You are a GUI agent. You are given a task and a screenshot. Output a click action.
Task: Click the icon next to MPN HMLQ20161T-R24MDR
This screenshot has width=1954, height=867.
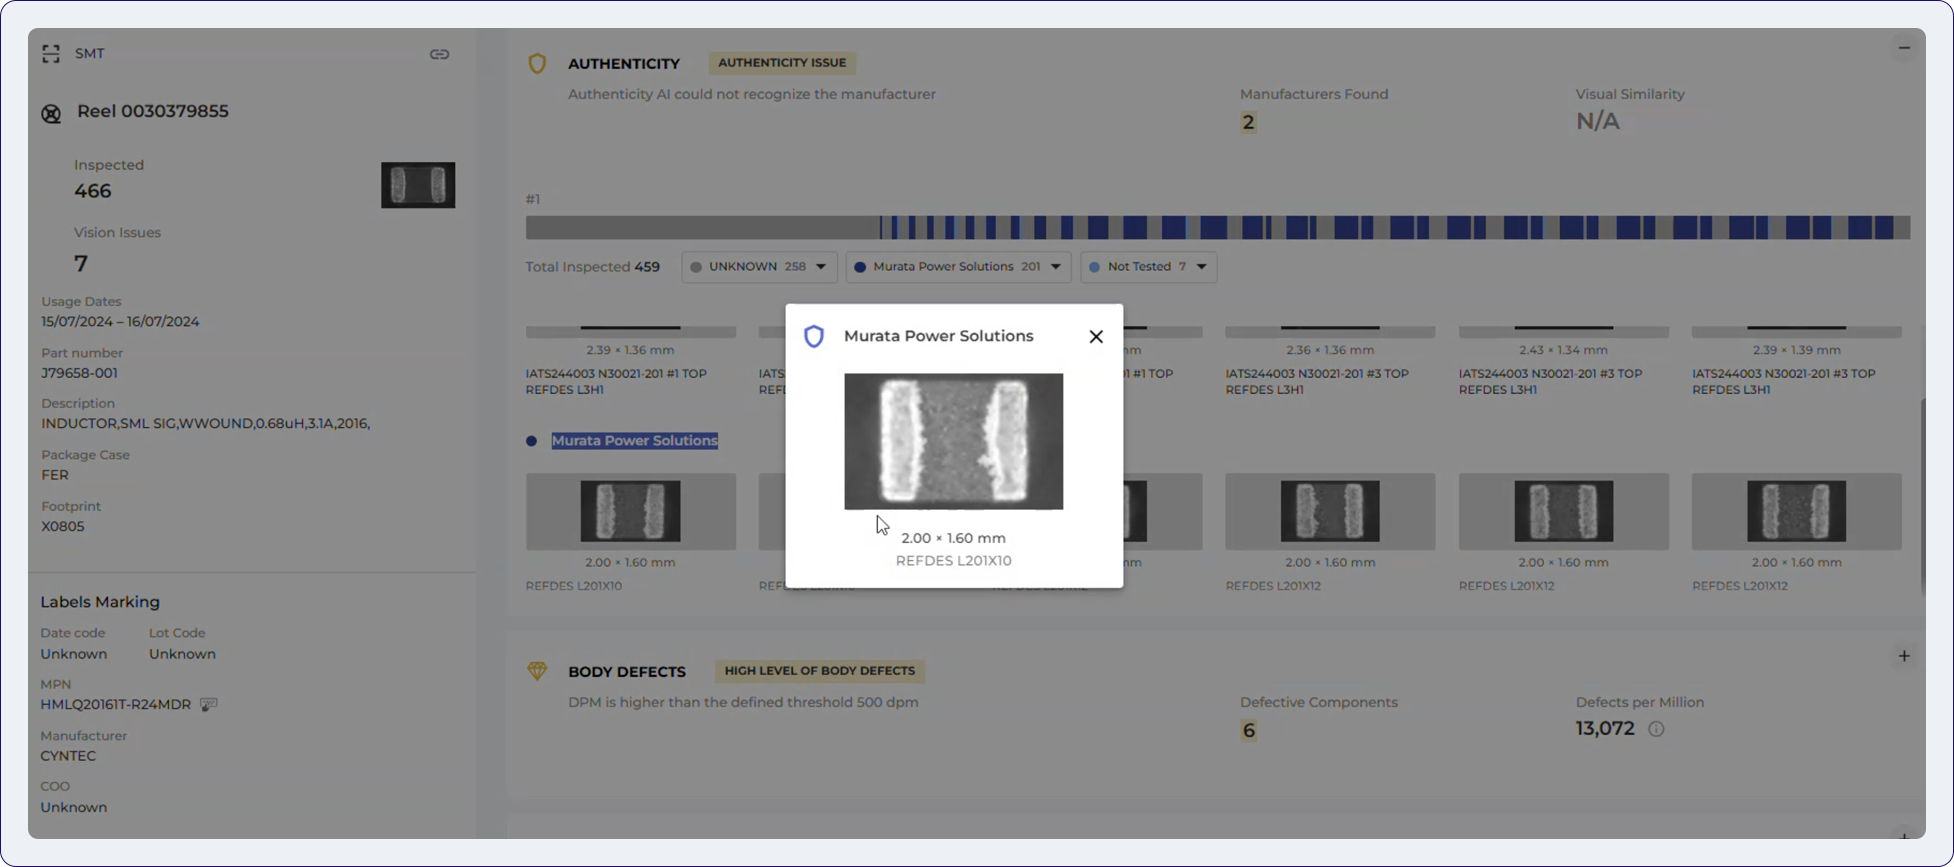pyautogui.click(x=208, y=705)
